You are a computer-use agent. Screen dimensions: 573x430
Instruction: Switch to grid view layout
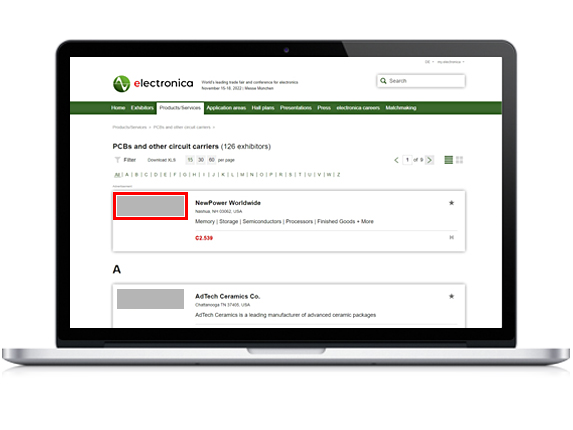pos(460,160)
